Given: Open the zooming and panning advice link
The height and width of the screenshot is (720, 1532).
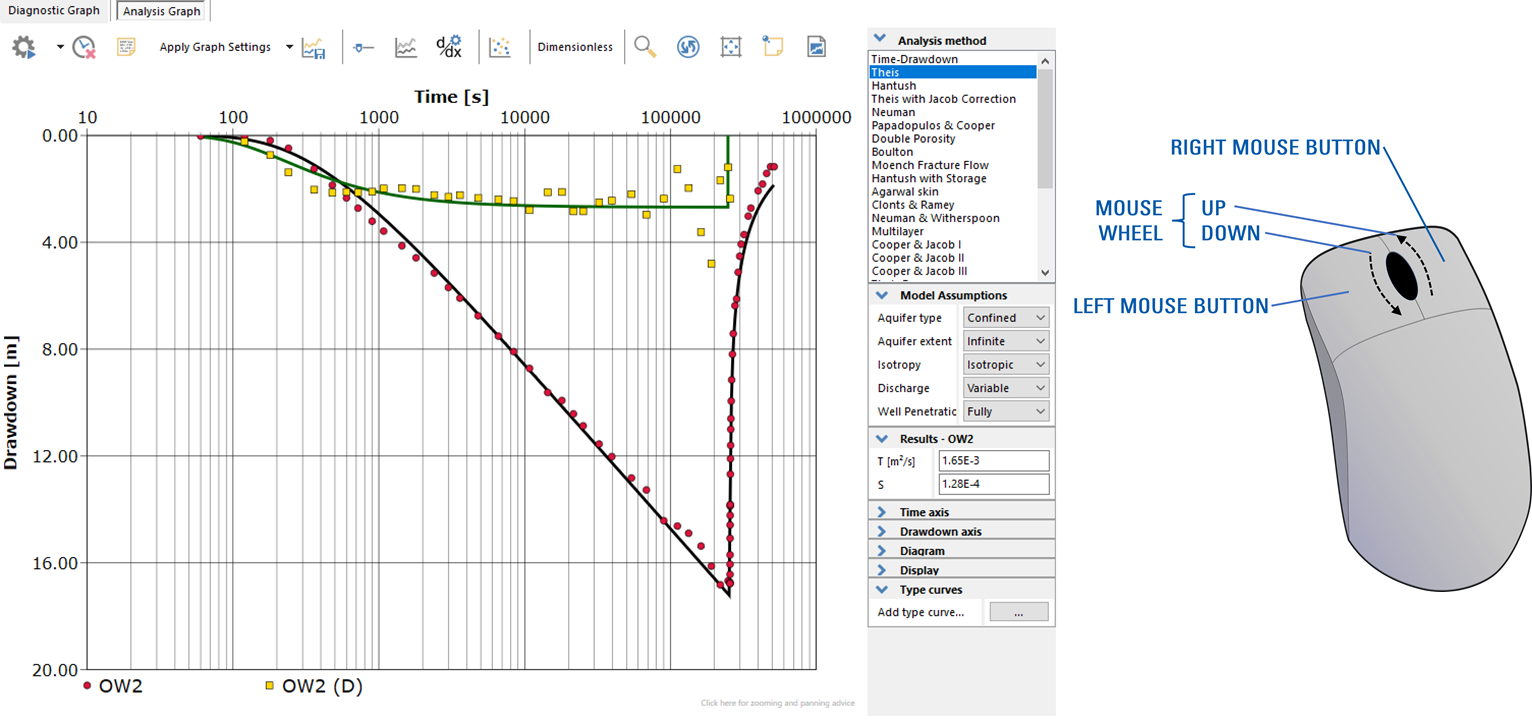Looking at the screenshot, I should click(x=777, y=703).
